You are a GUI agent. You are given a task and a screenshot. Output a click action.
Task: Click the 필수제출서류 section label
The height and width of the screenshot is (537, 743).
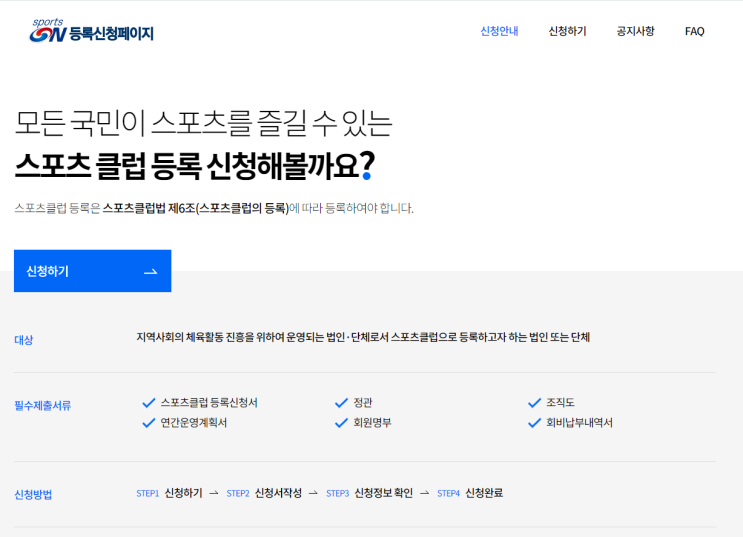(x=43, y=406)
